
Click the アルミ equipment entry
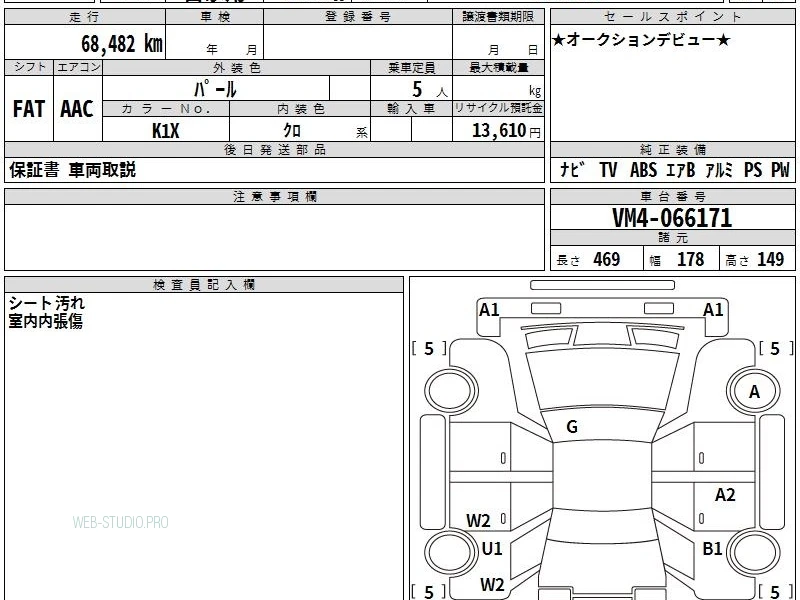[x=719, y=170]
